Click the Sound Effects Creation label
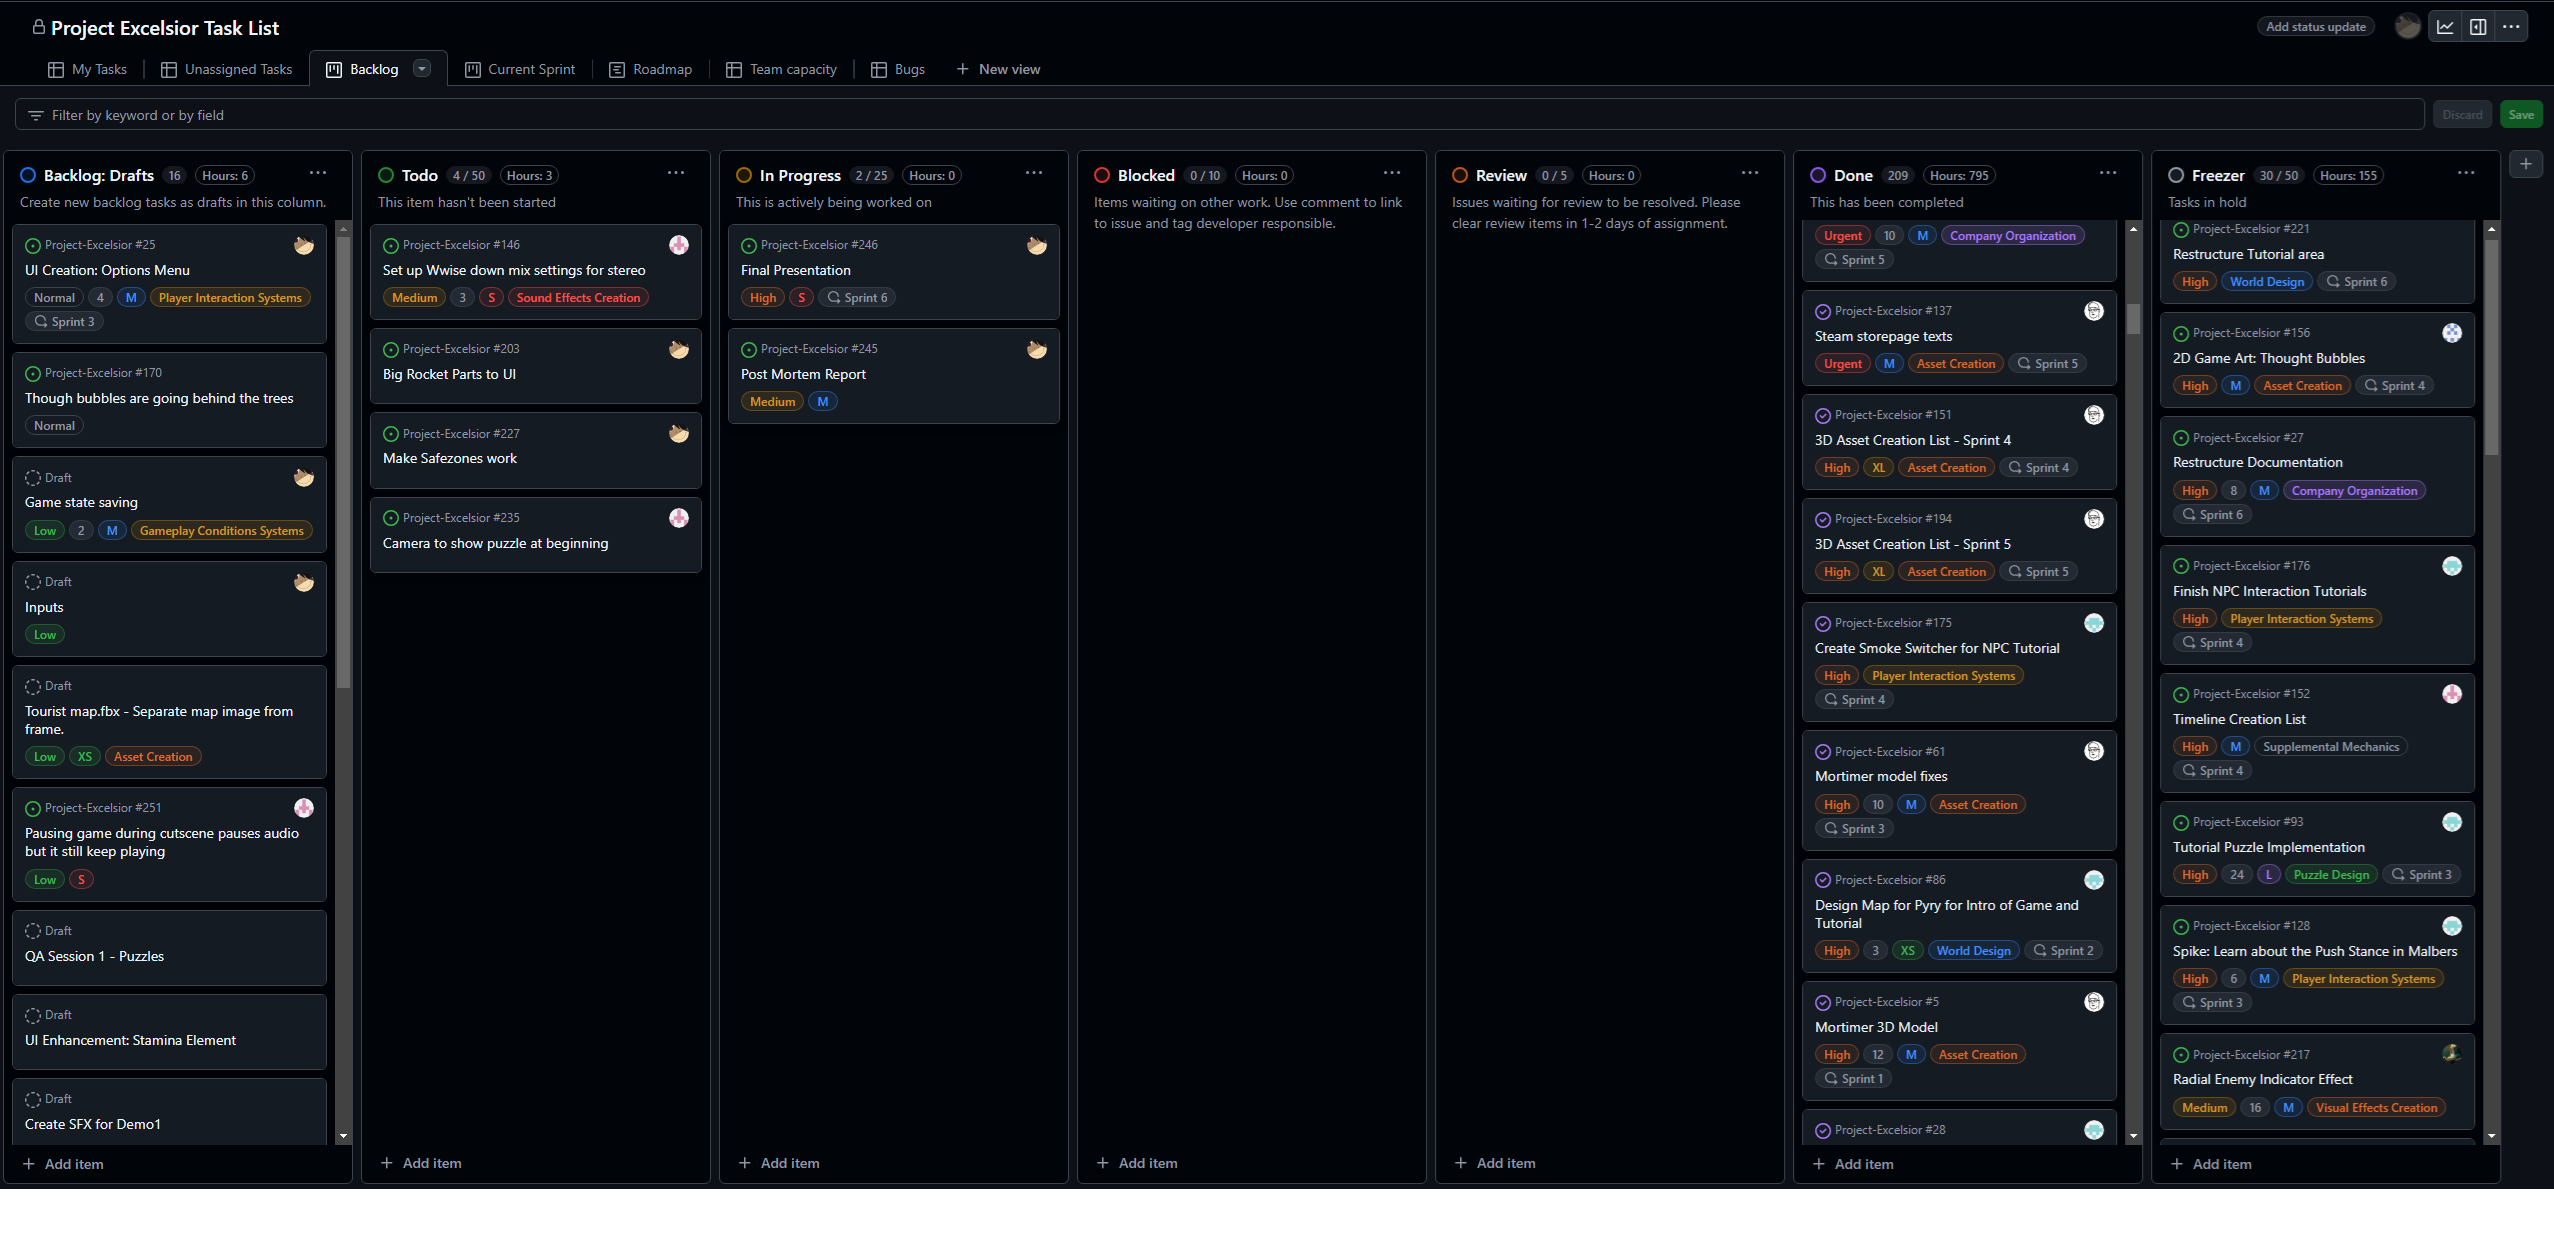Screen dimensions: 2554x1253 [x=578, y=298]
